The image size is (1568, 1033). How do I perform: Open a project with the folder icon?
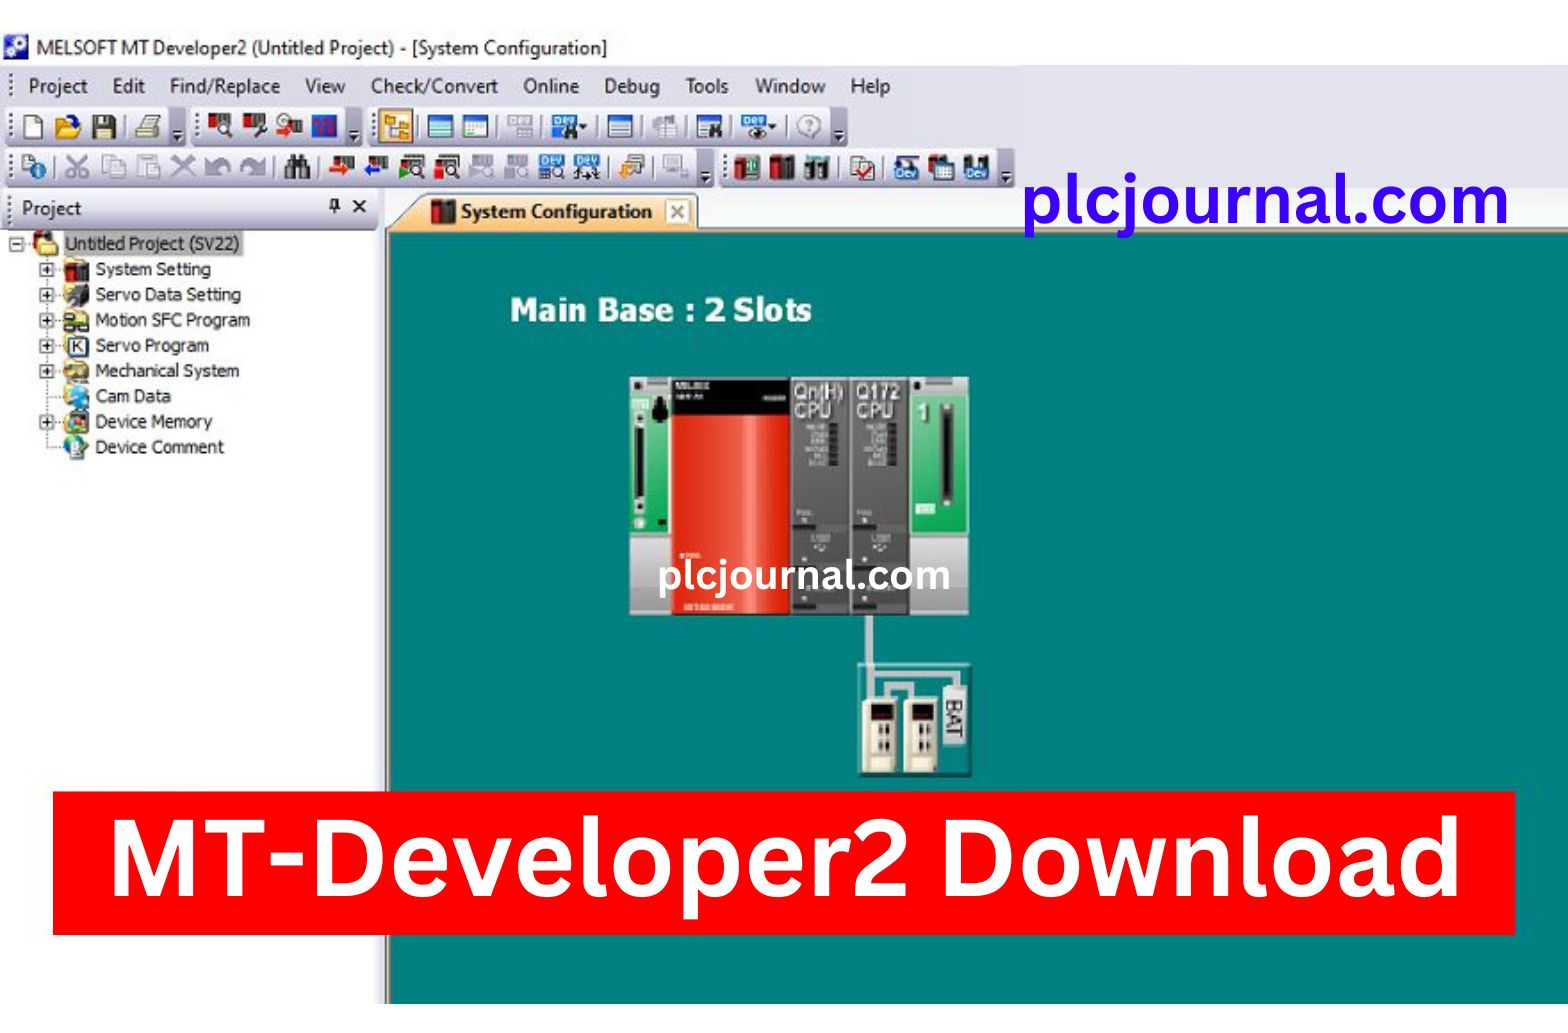point(67,127)
